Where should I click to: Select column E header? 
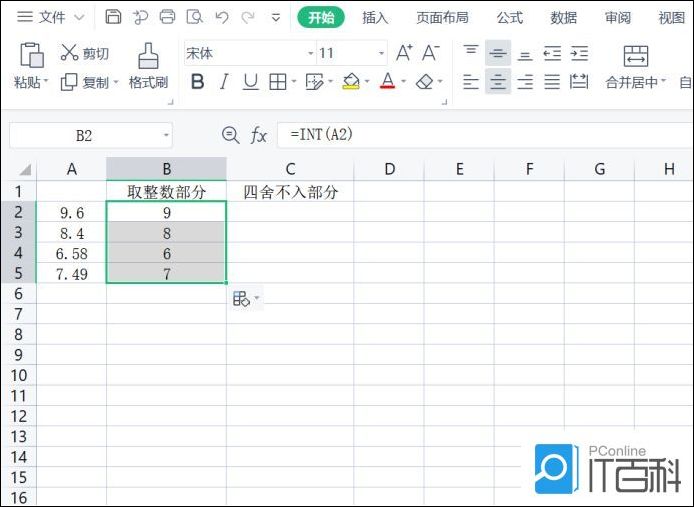tap(459, 169)
